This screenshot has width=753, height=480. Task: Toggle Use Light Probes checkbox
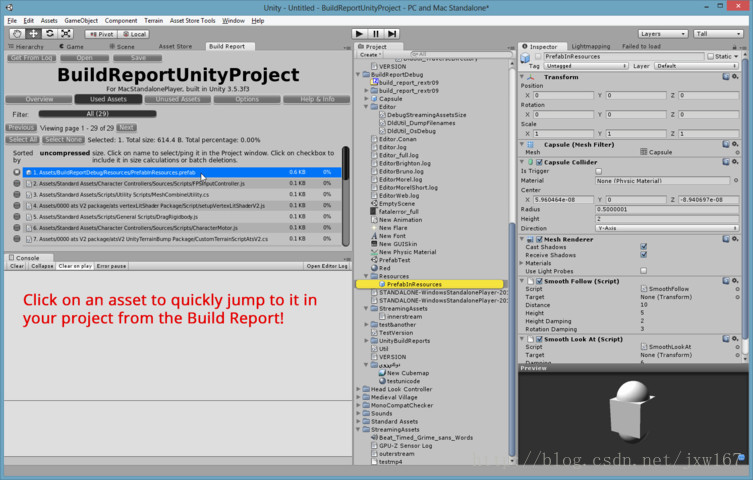644,271
